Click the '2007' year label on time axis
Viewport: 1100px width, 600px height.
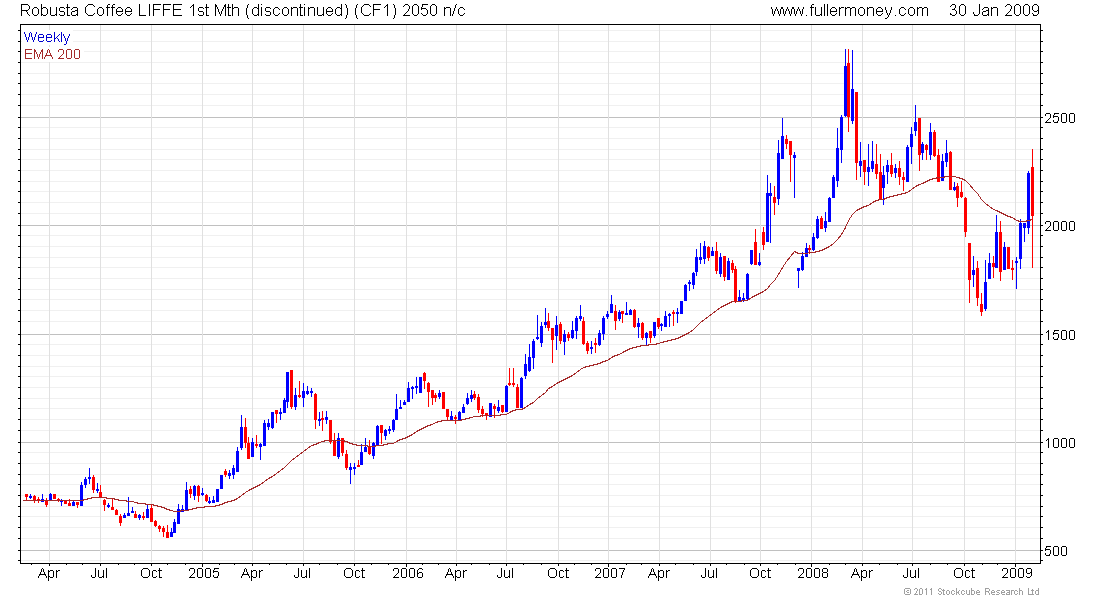610,573
